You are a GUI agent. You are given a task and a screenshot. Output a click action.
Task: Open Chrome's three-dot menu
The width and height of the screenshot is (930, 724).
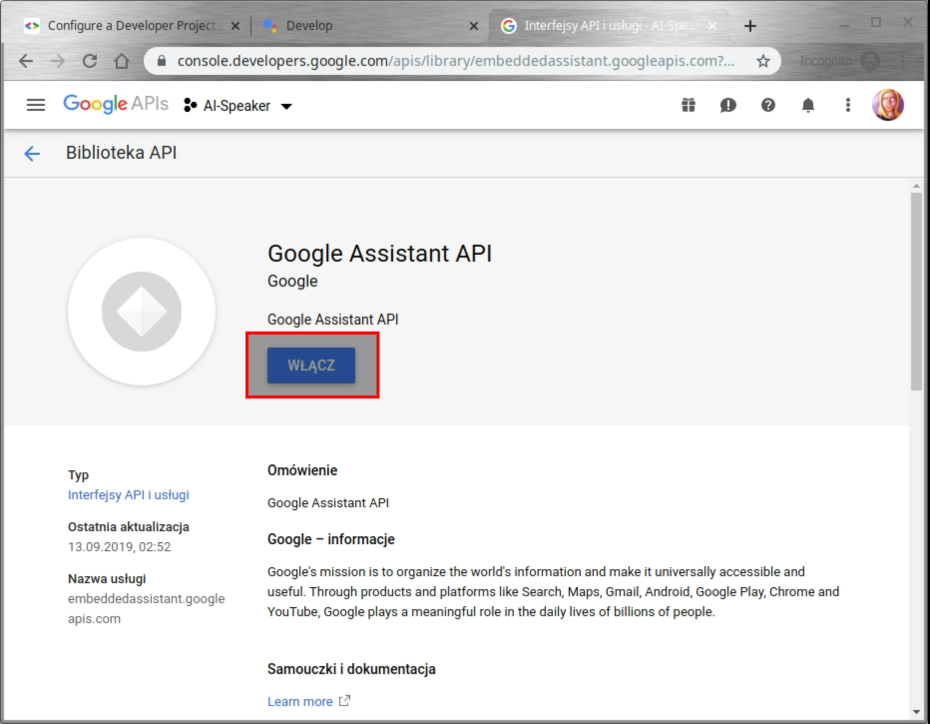point(902,60)
